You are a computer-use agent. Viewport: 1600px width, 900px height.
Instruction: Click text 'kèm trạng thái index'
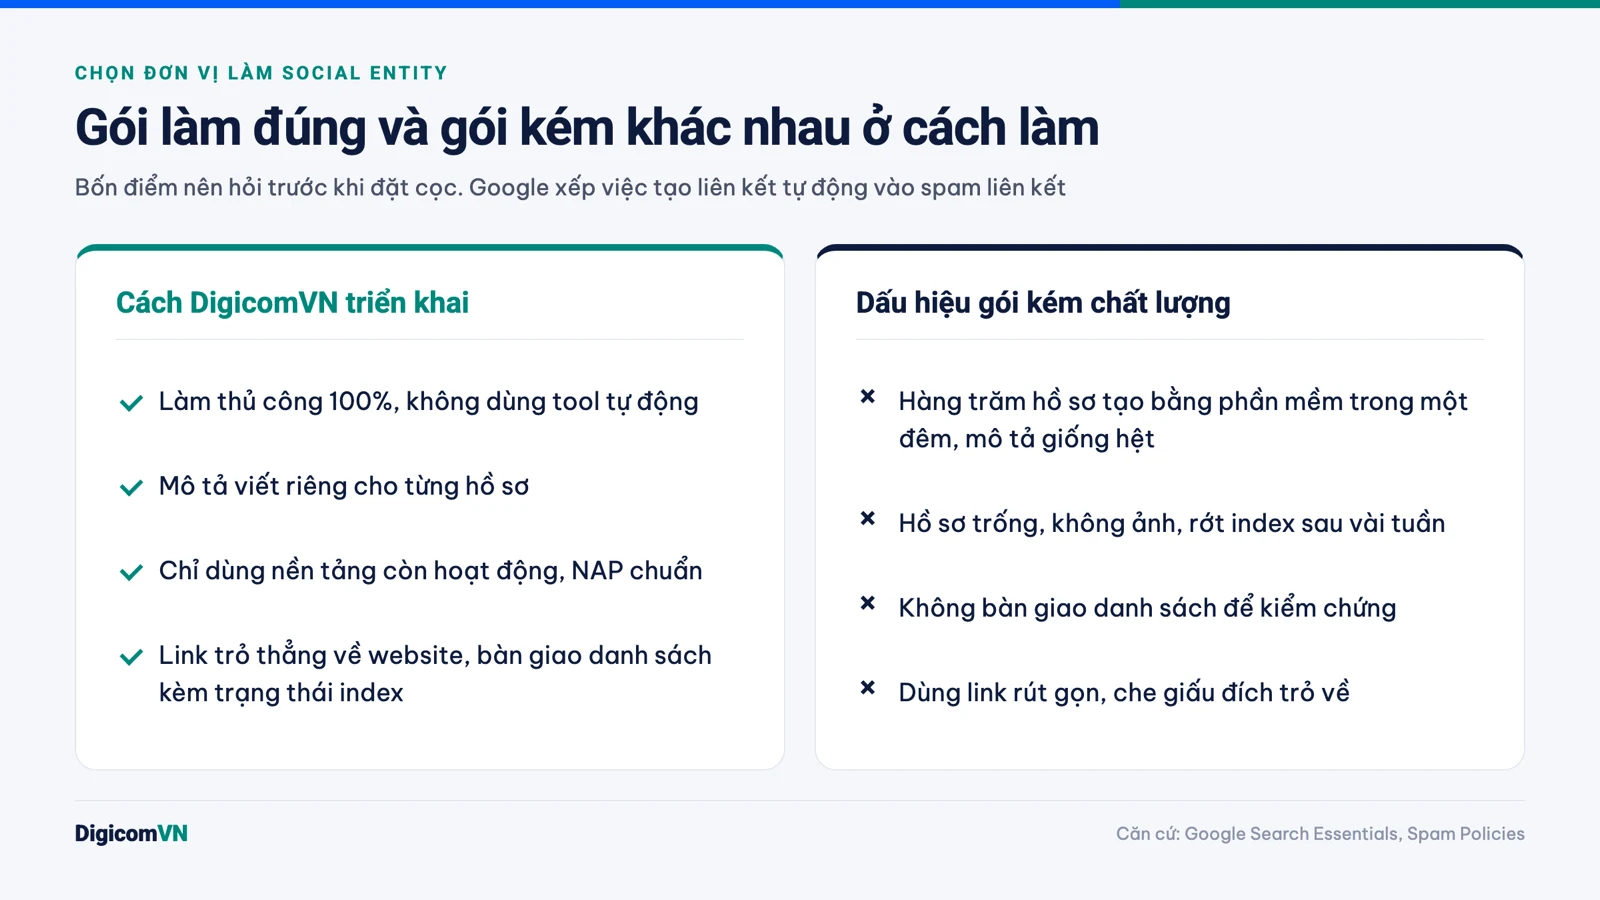click(281, 693)
